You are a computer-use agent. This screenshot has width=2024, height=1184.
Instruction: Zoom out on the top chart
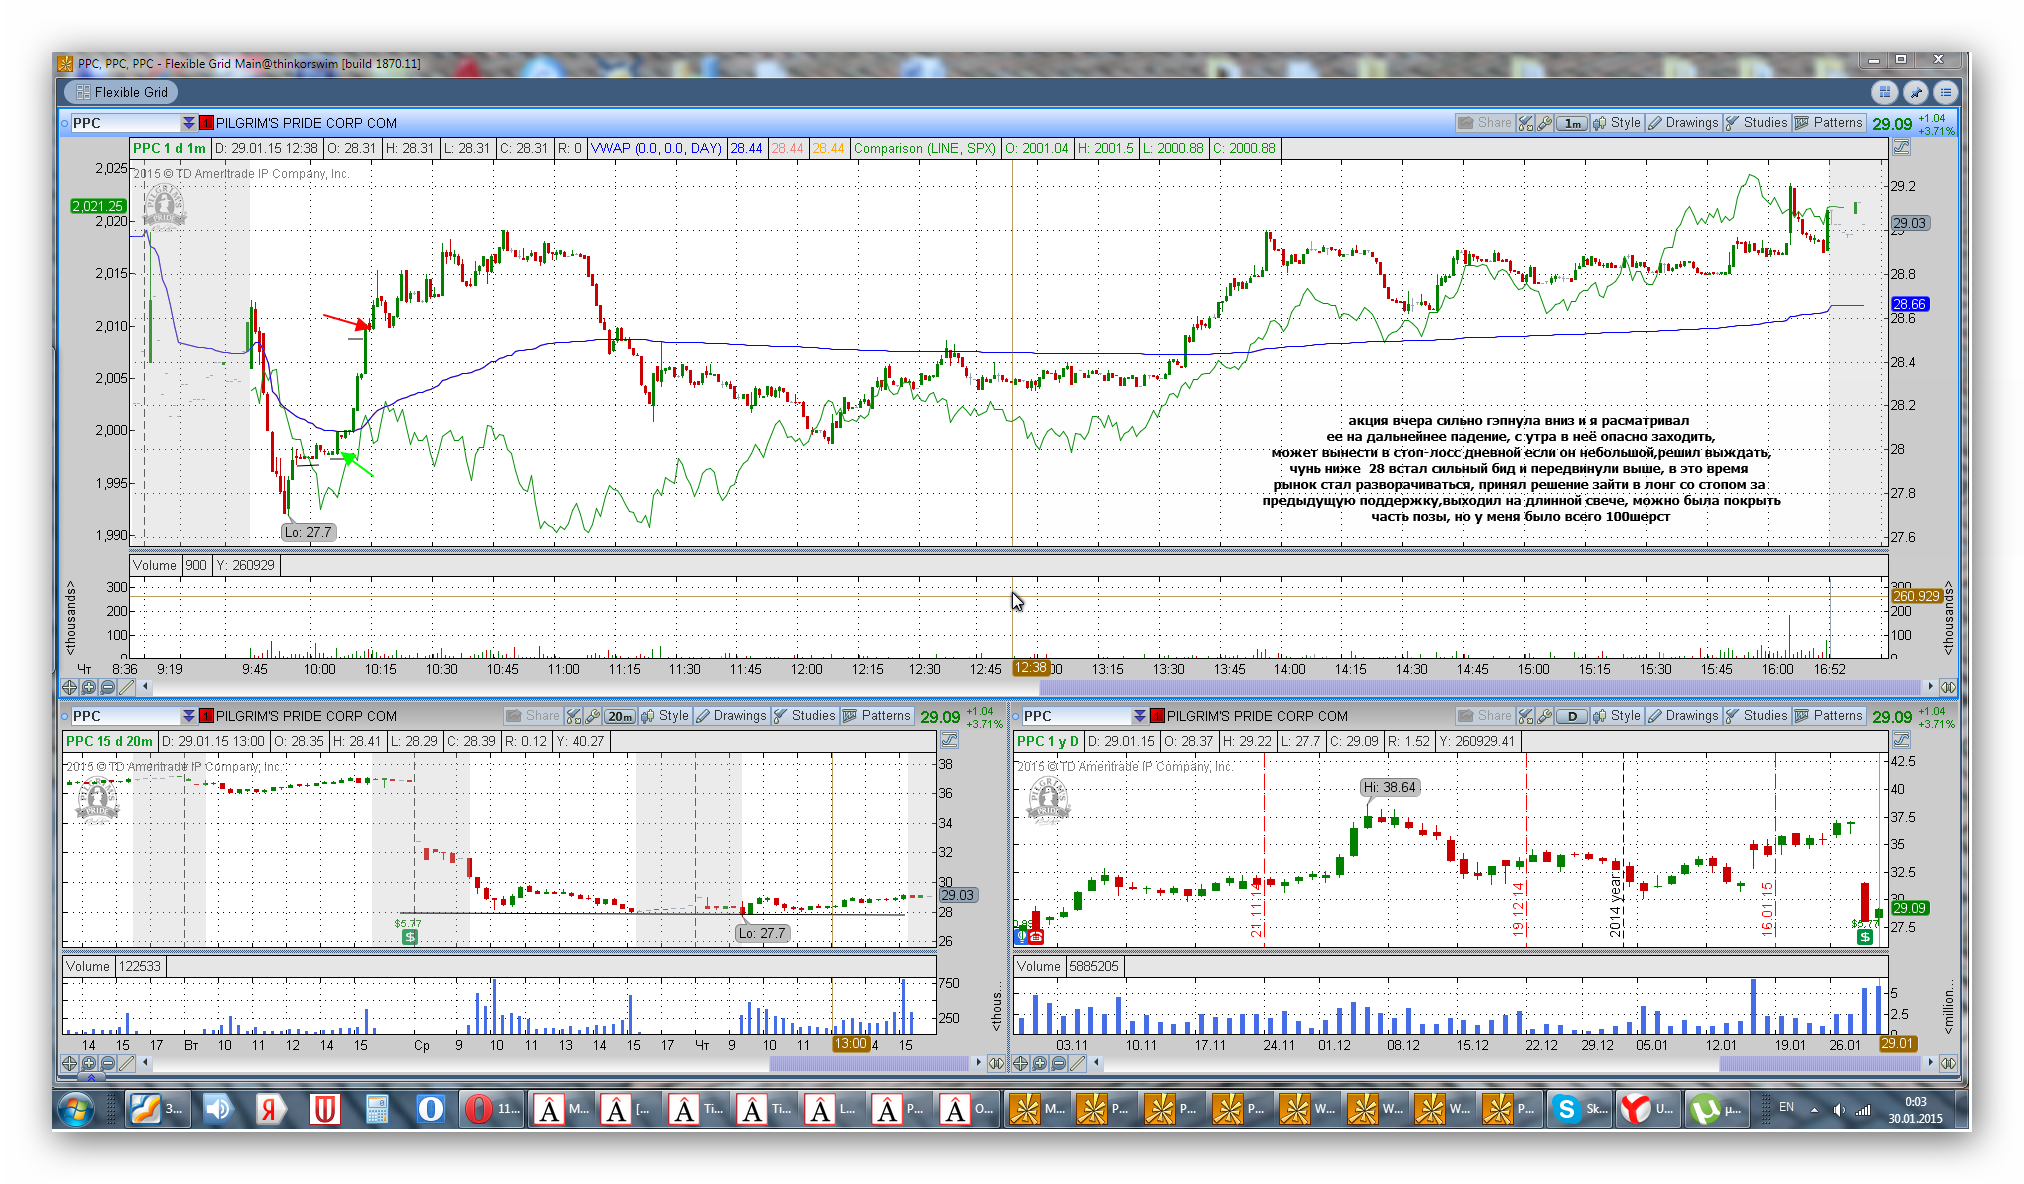click(x=107, y=687)
